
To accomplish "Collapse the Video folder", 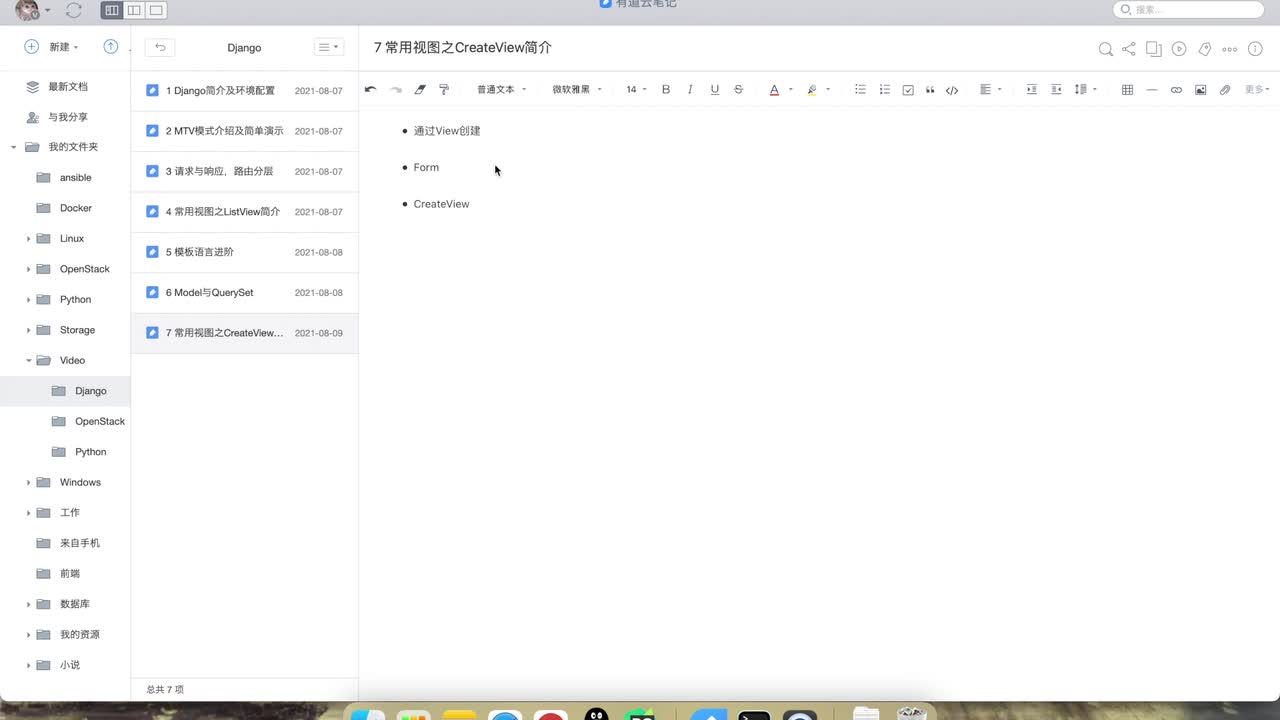I will (28, 360).
